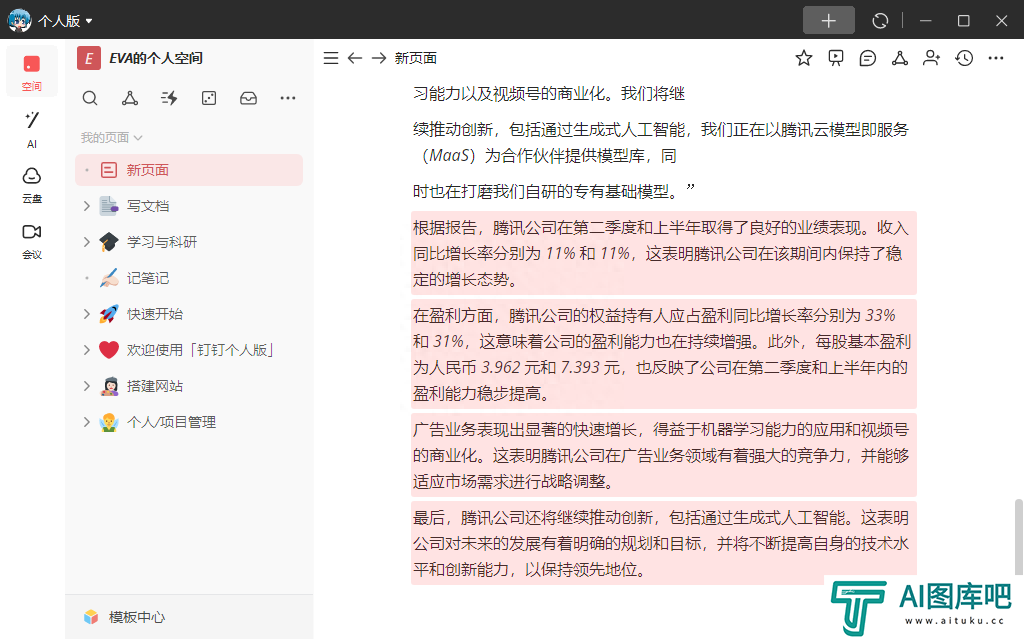Expand the 欢迎使用「钉钉个人版」 item
This screenshot has height=640, width=1024.
pos(87,350)
